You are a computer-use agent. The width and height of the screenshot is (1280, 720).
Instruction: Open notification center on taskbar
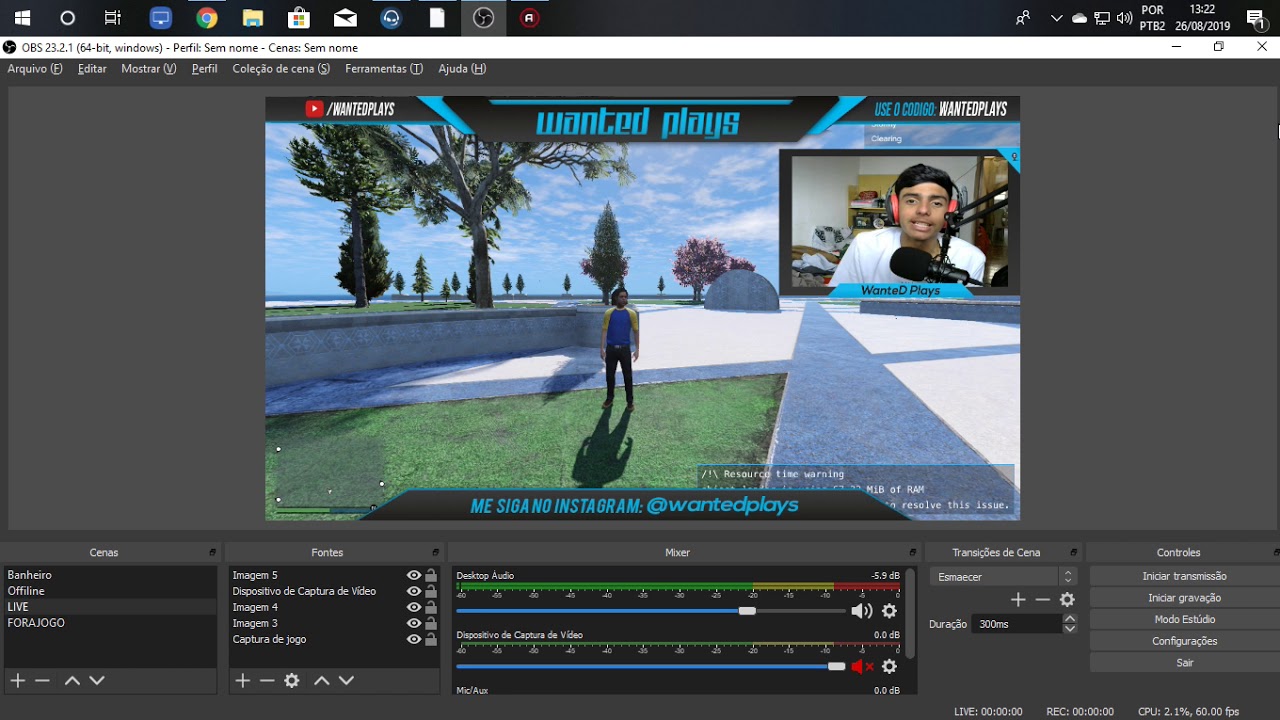(1256, 18)
